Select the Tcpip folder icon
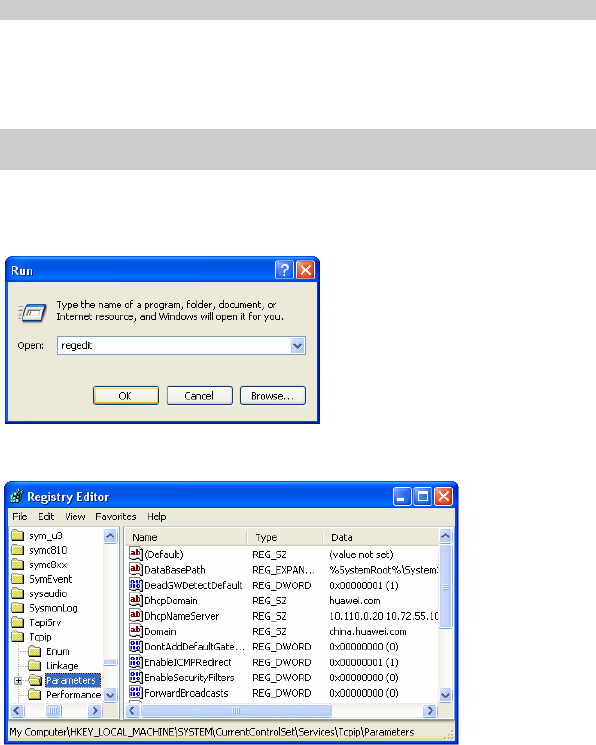This screenshot has width=596, height=745. pos(18,637)
